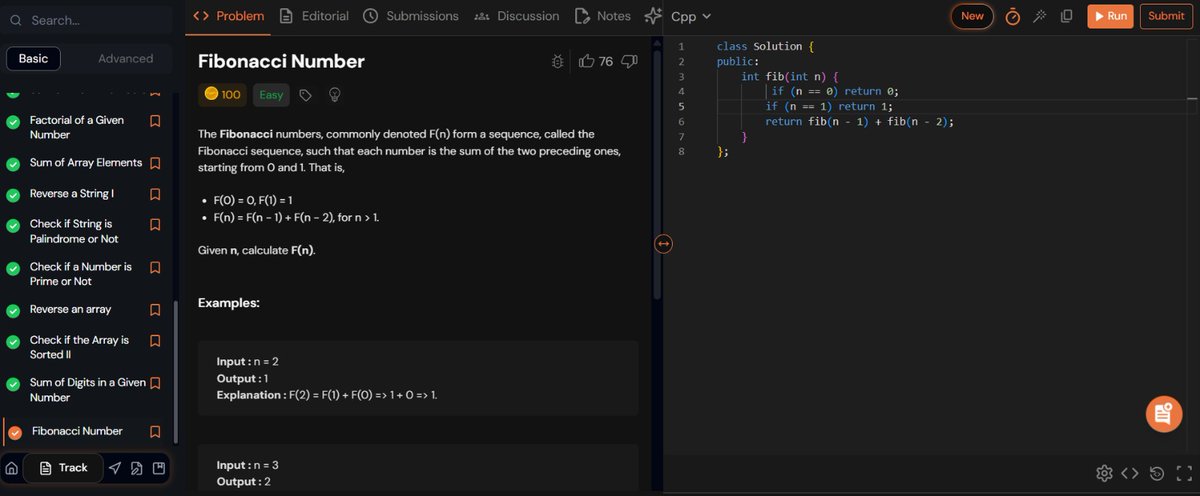Open Sum of Array Elements problem
The height and width of the screenshot is (496, 1200).
[86, 163]
